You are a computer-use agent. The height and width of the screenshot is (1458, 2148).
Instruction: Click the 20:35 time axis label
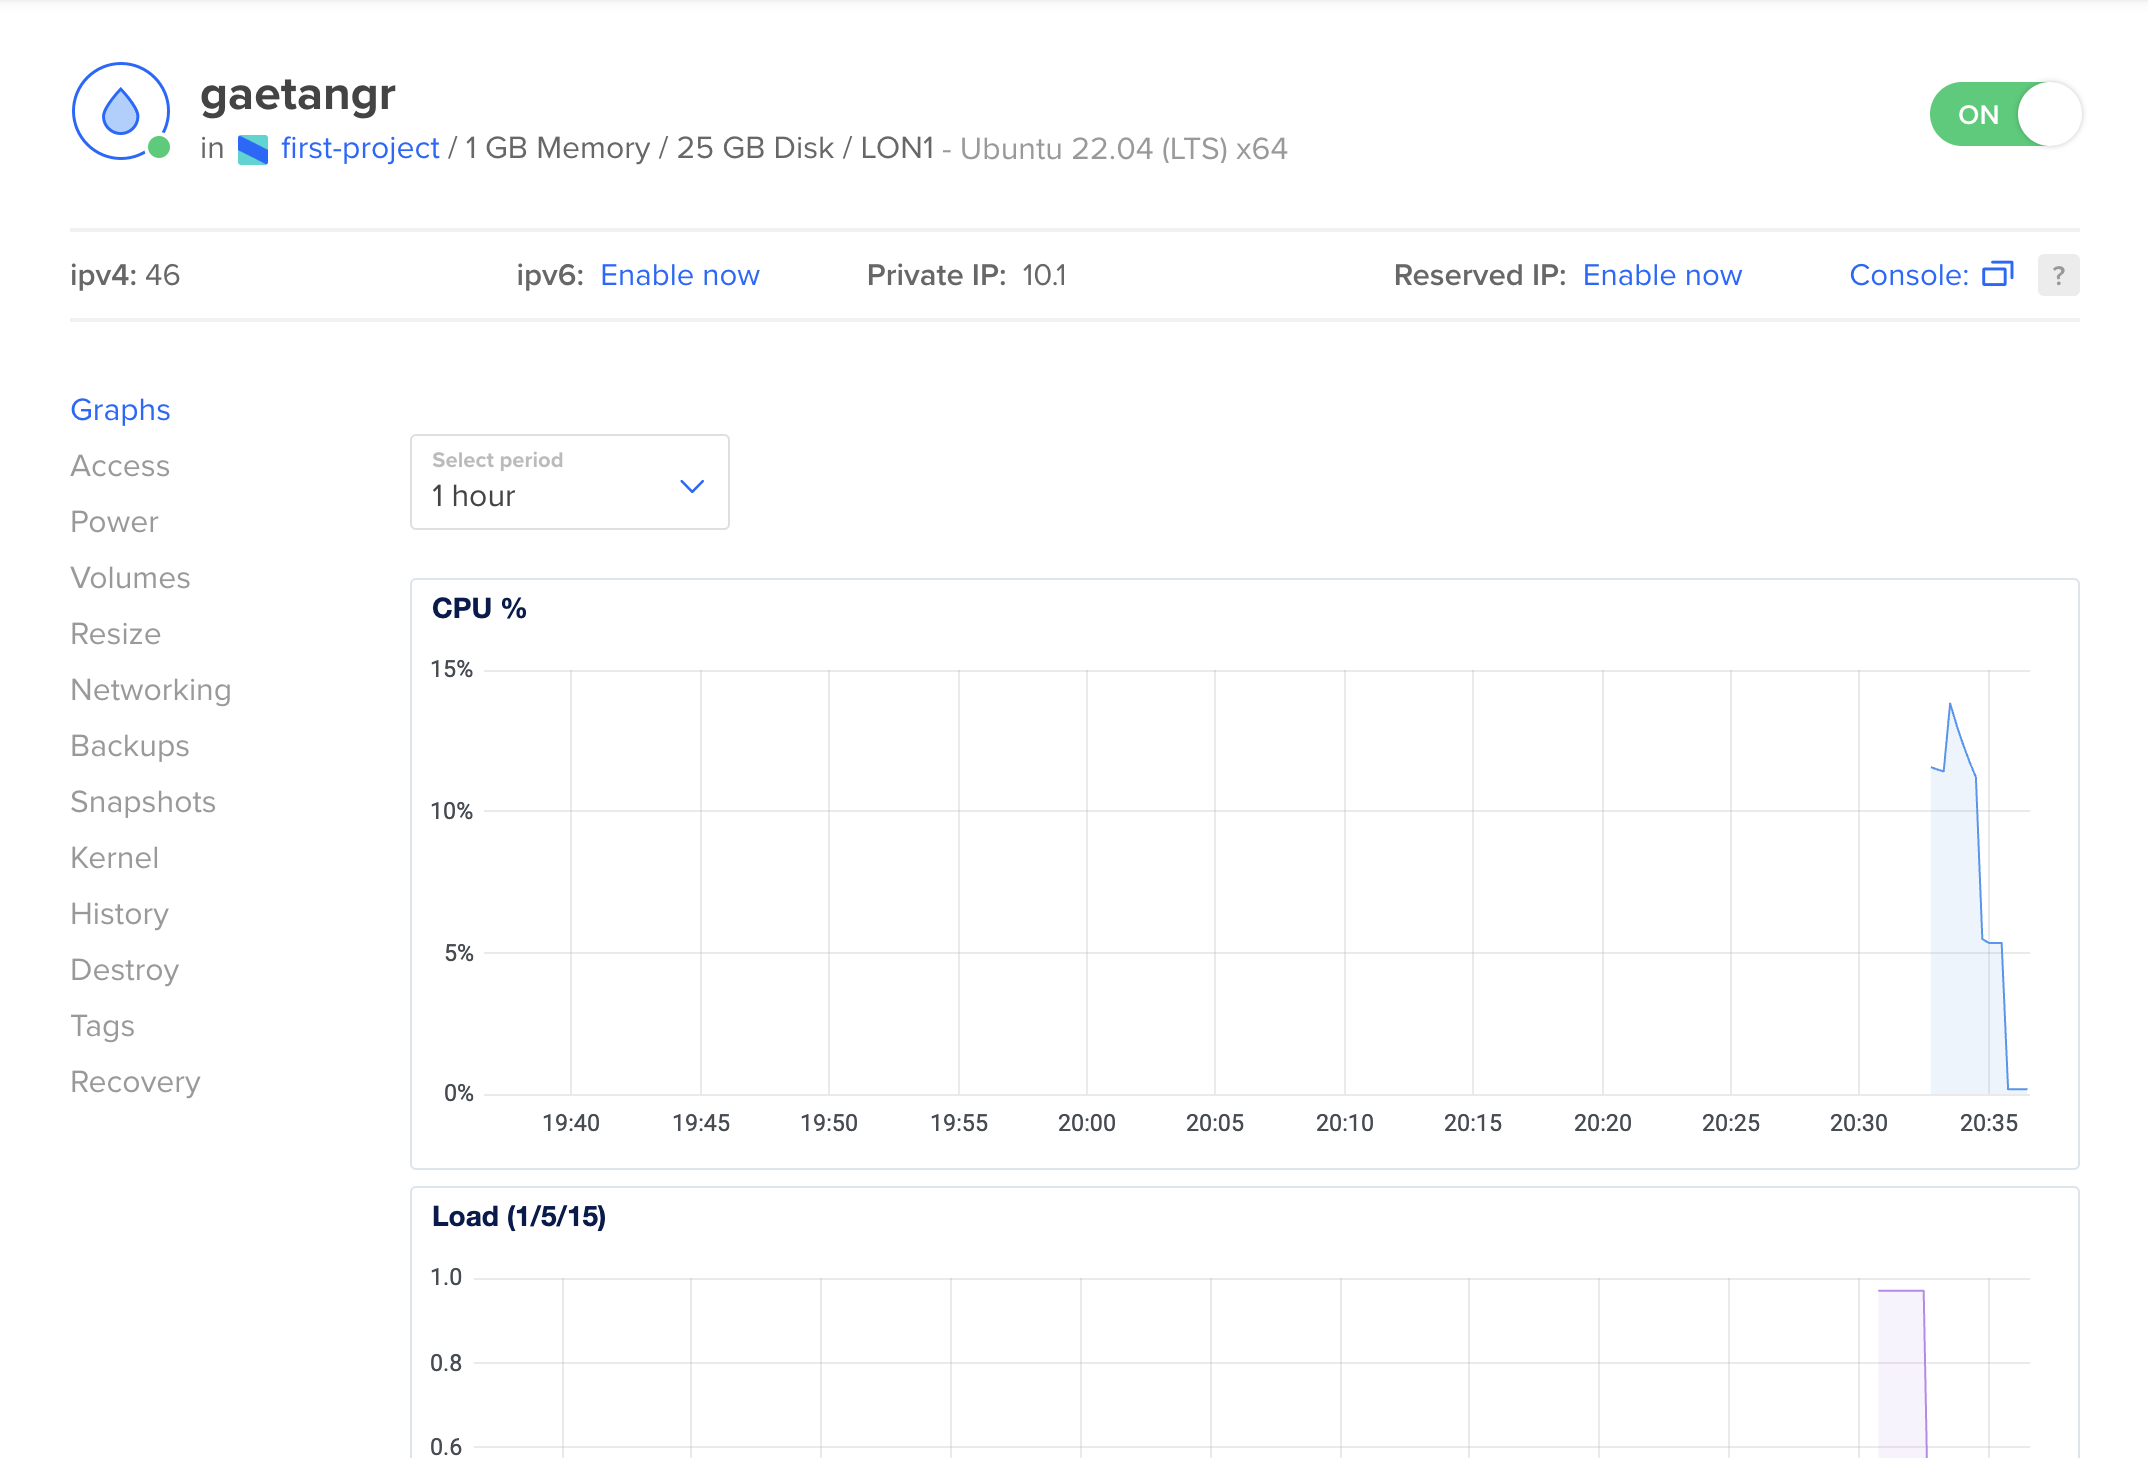click(1988, 1123)
